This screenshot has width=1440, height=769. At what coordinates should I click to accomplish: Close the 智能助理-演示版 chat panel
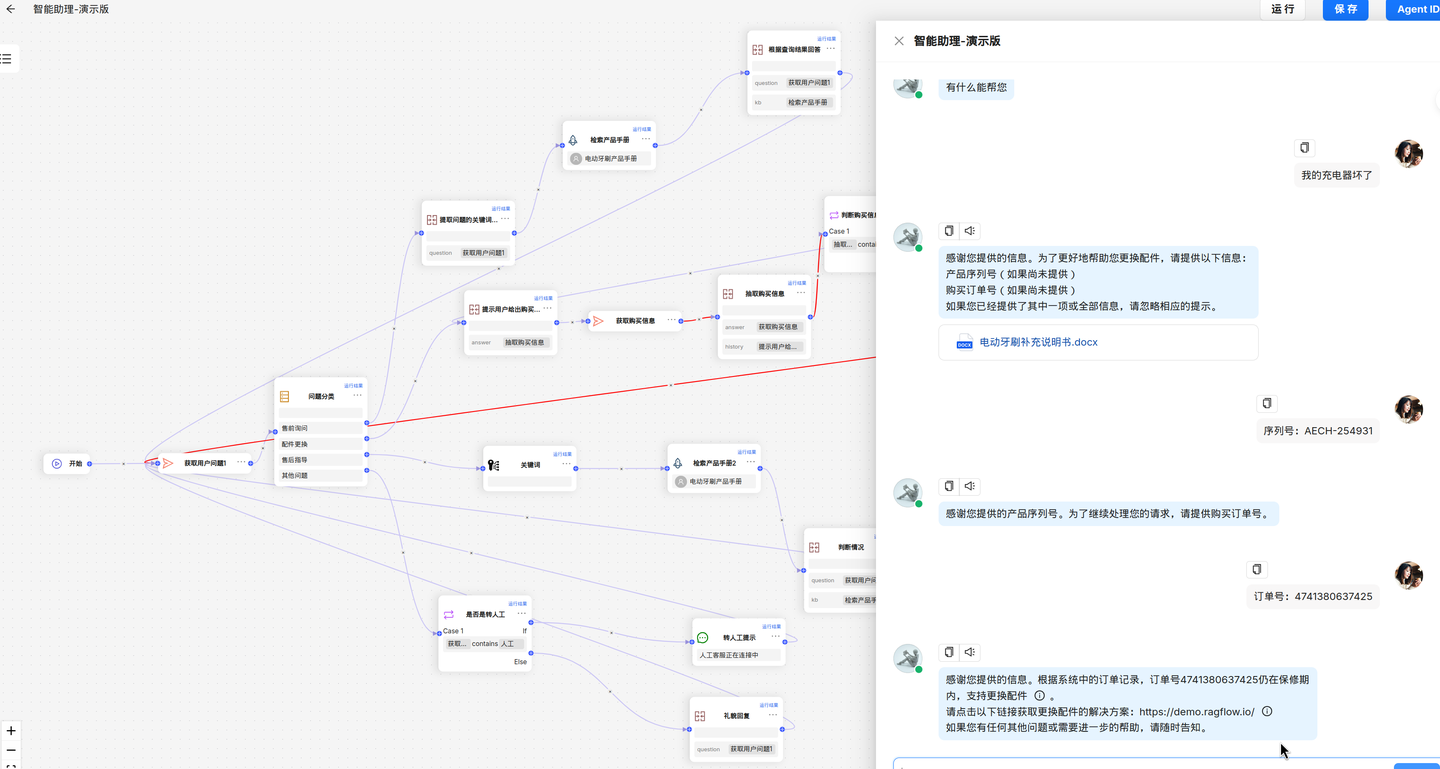(899, 41)
